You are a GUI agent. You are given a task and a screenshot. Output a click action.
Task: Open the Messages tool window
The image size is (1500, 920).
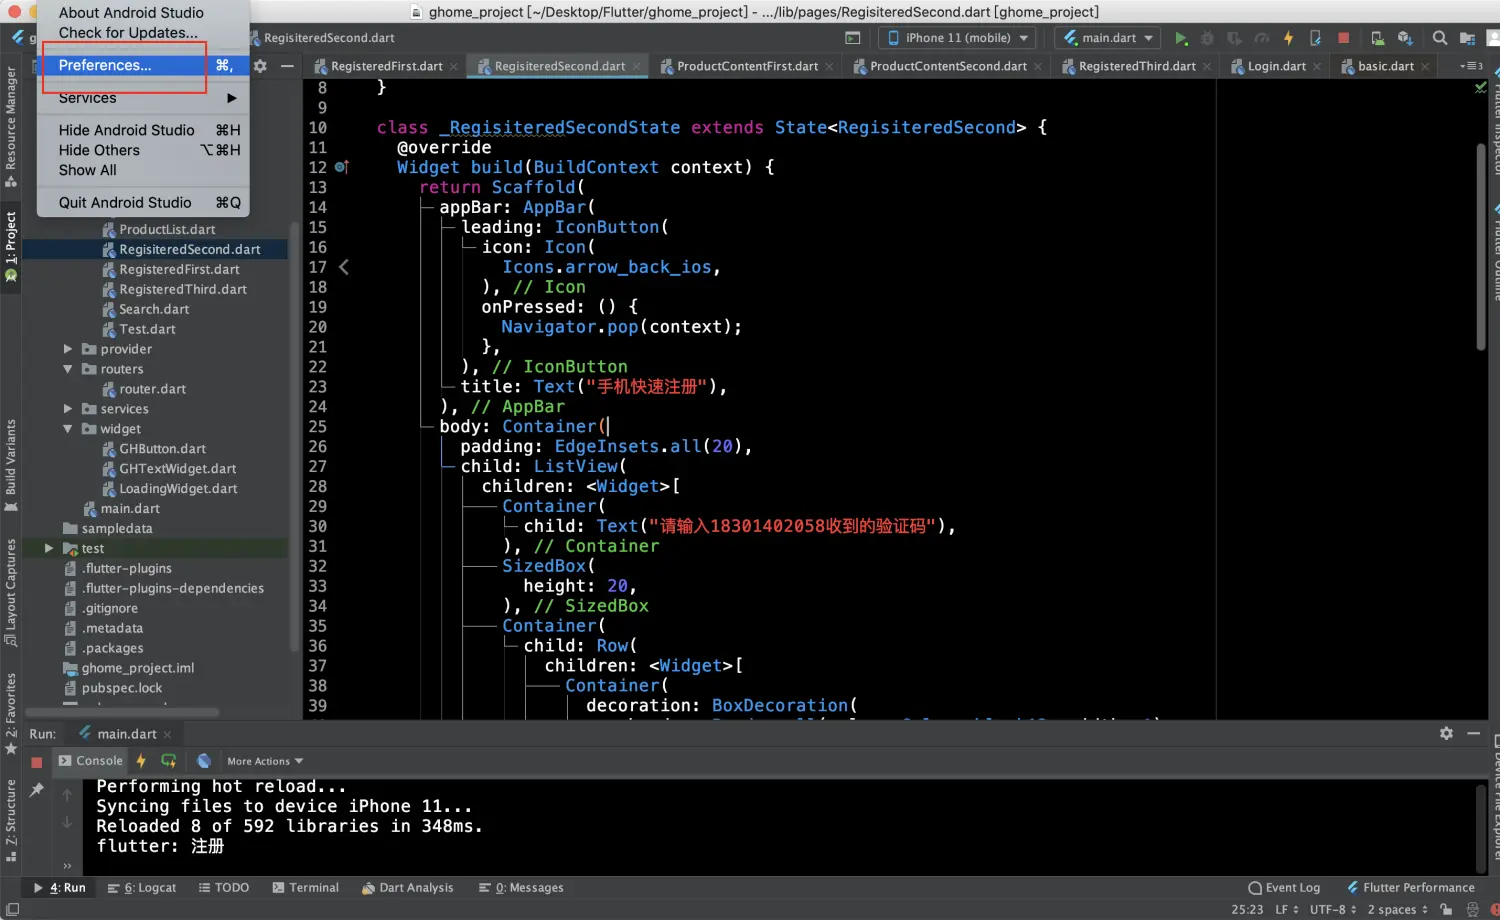(x=521, y=888)
